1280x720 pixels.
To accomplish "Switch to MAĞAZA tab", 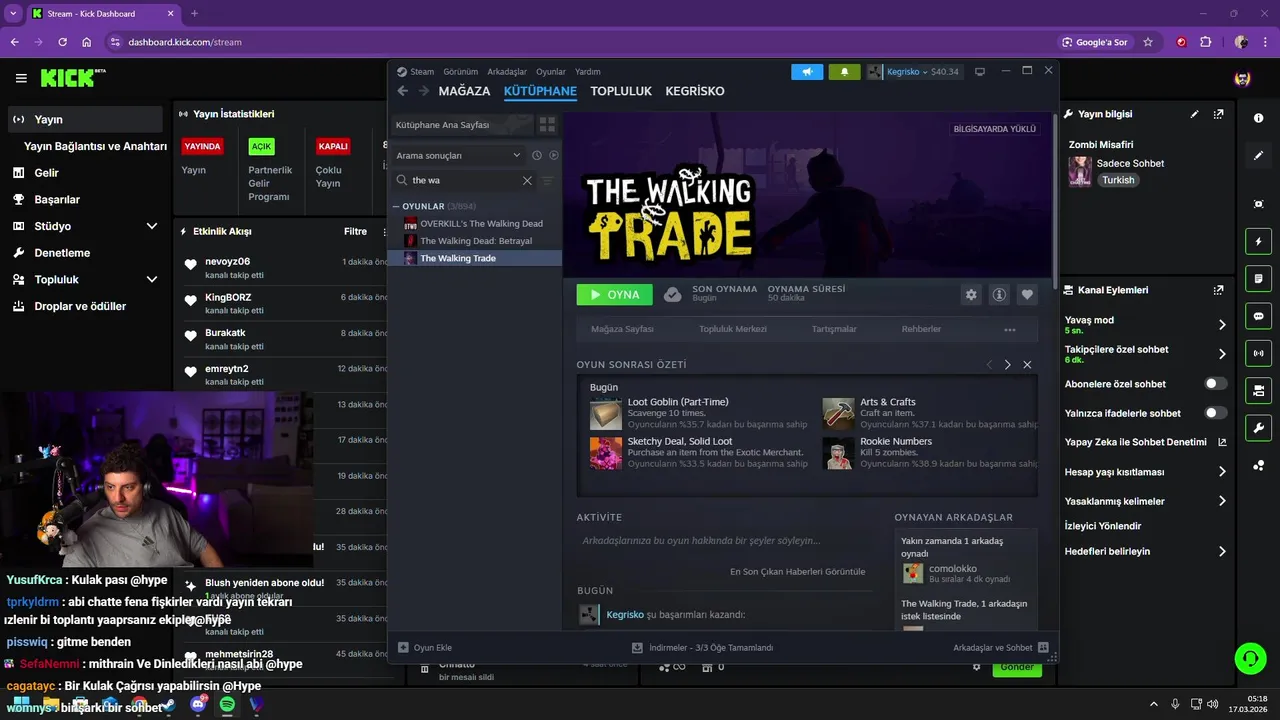I will pos(464,91).
